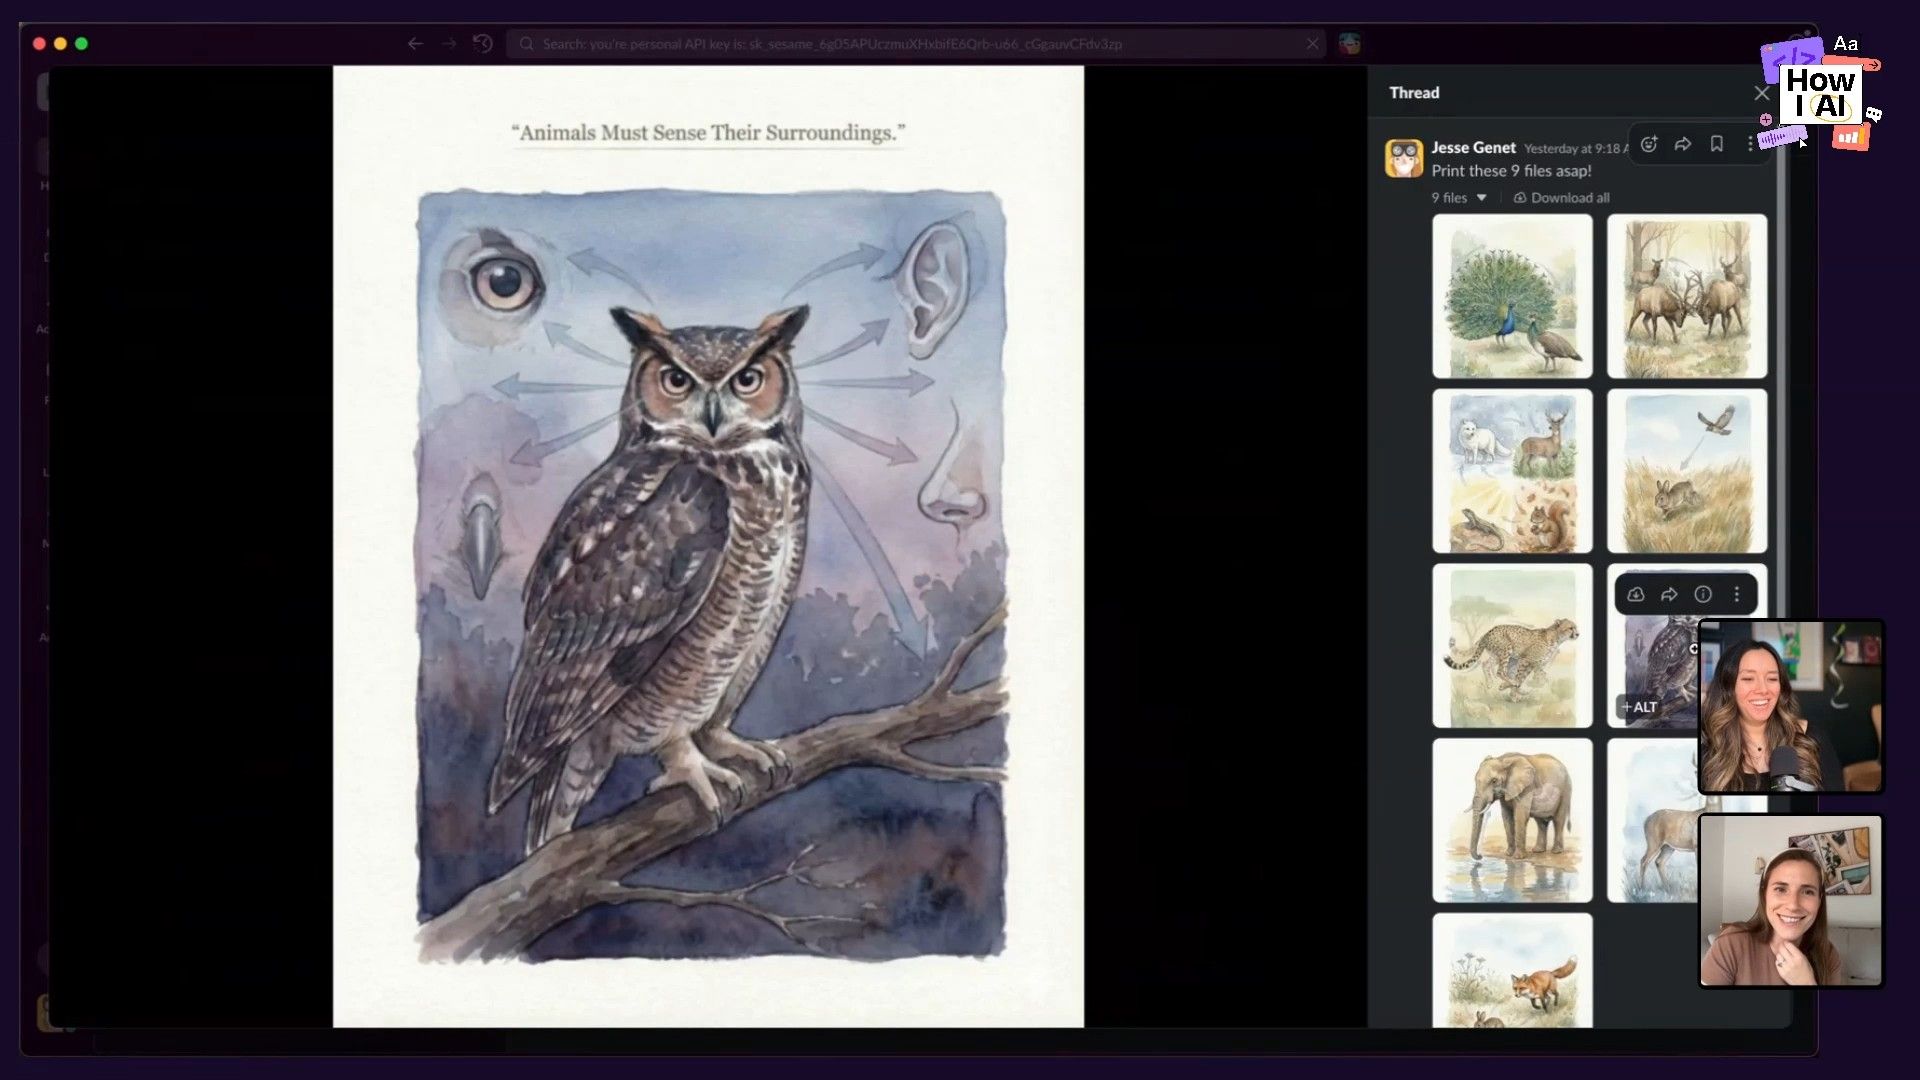Open the arctic fox and deer thumbnail
Screen dimensions: 1920x1080
tap(1512, 471)
